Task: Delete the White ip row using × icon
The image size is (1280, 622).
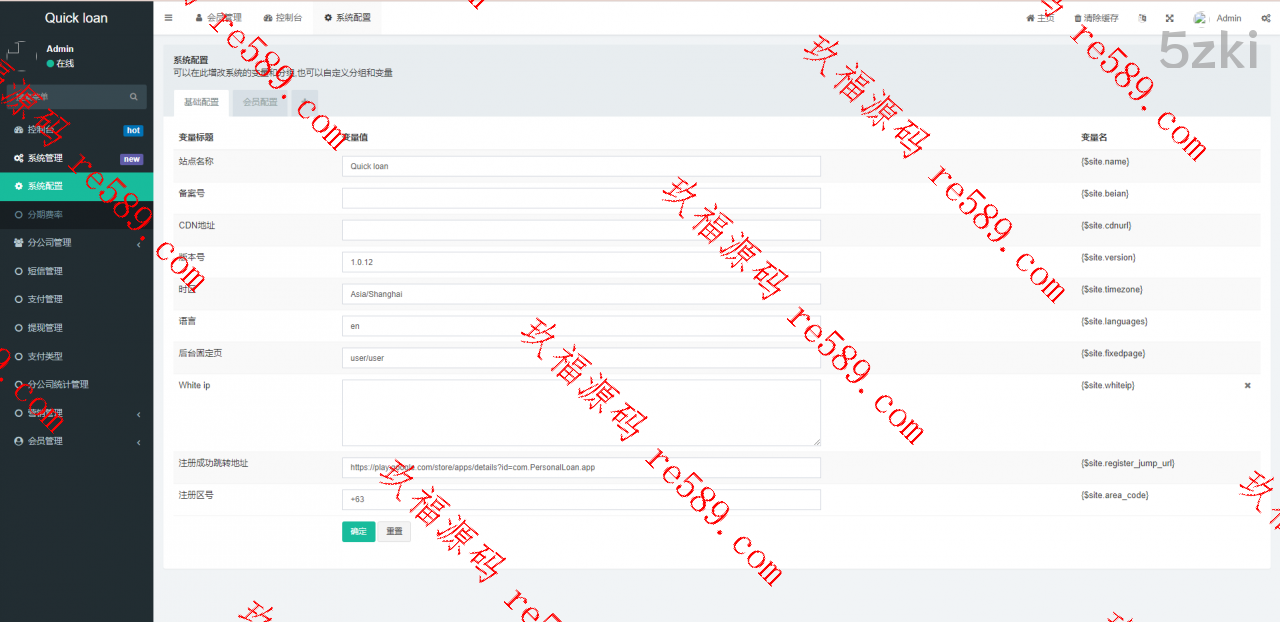Action: [x=1247, y=385]
